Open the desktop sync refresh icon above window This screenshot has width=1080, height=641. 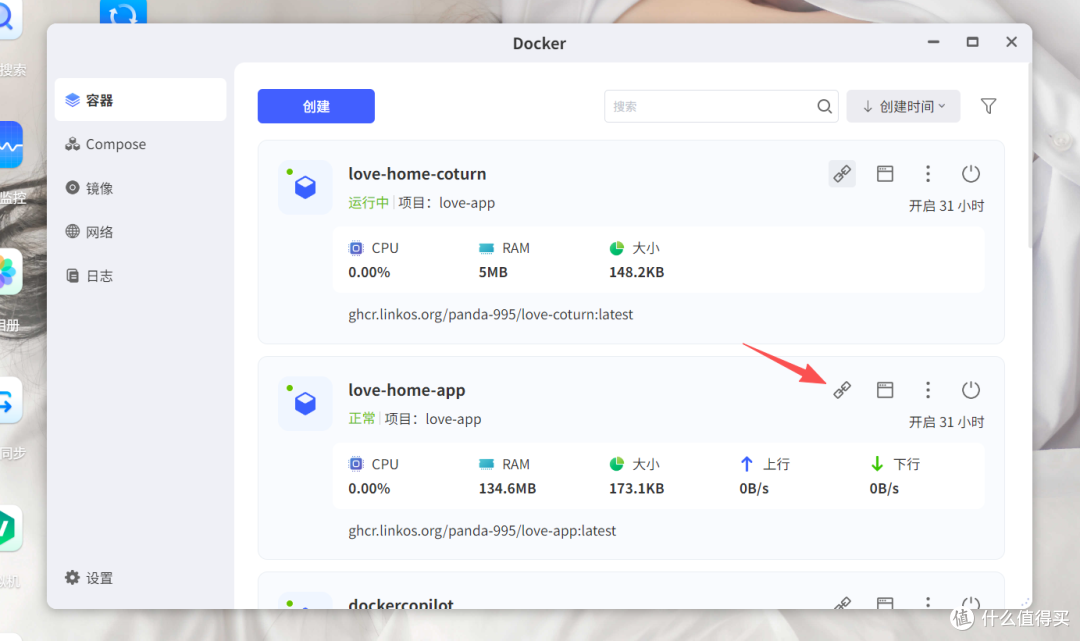click(123, 12)
